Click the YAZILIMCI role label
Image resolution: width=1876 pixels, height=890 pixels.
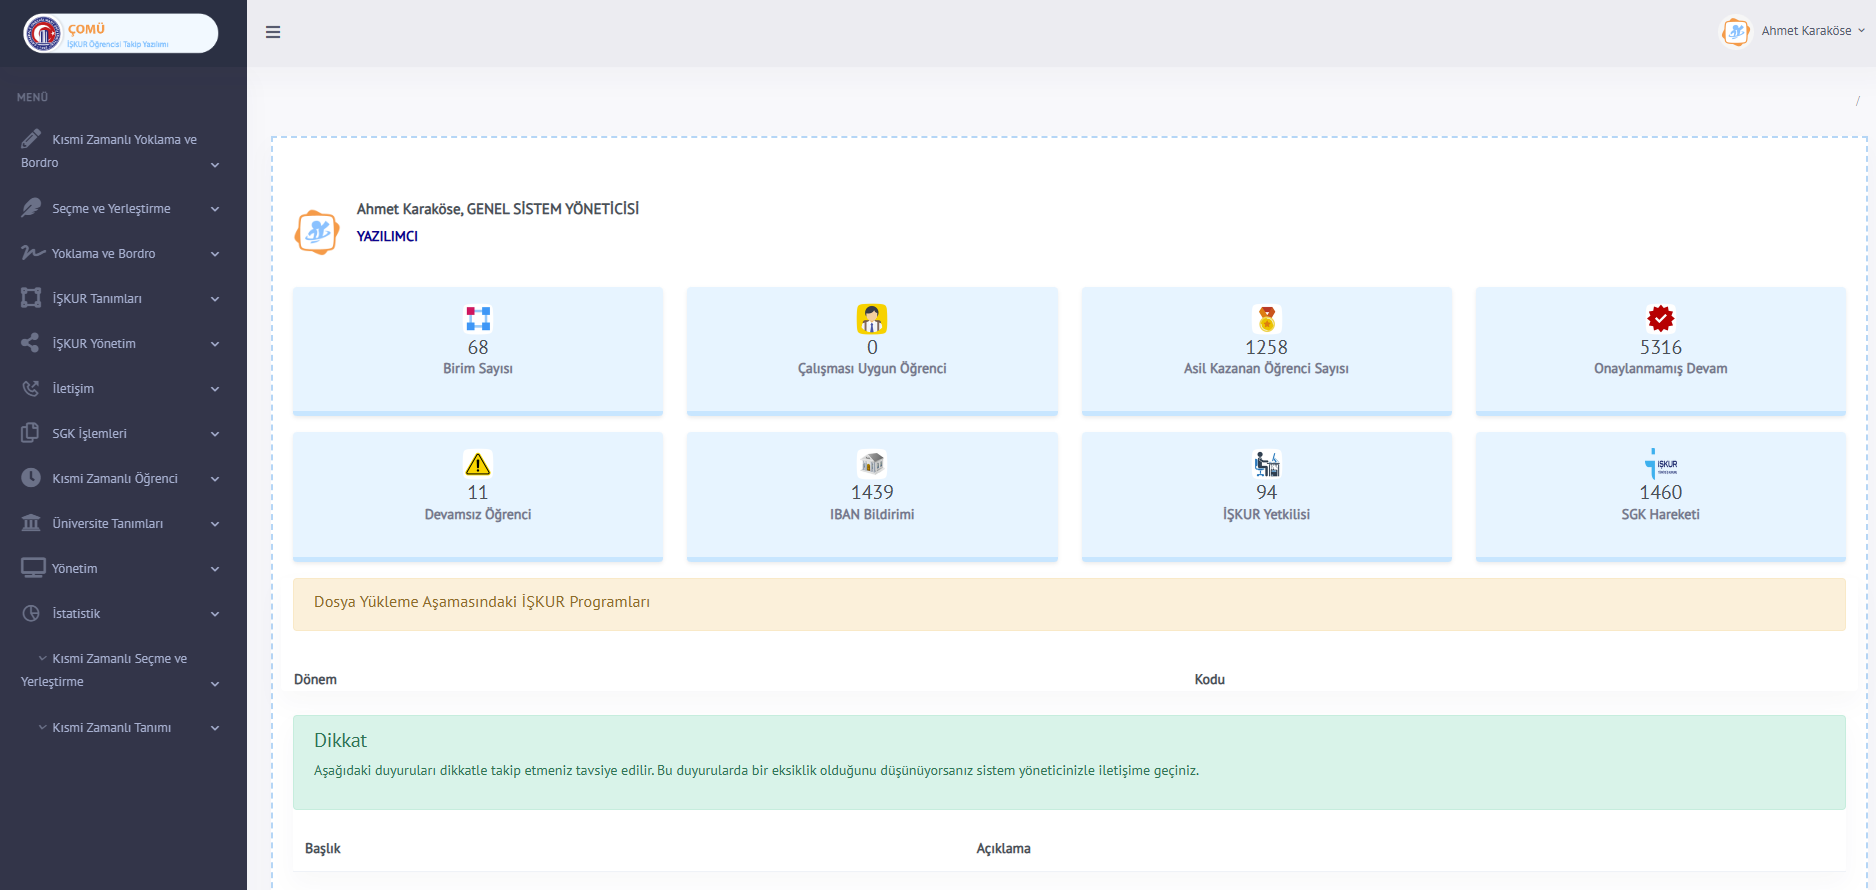point(387,236)
